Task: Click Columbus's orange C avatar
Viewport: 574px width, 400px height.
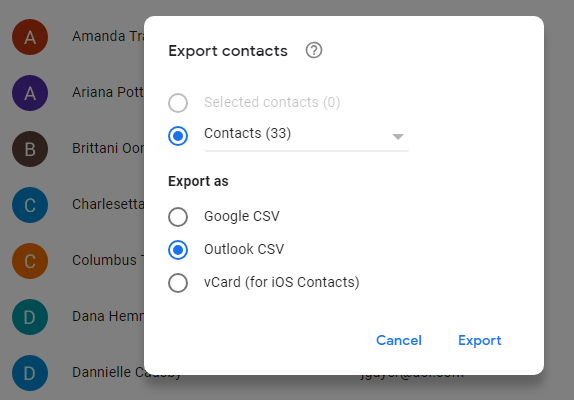Action: (x=30, y=261)
